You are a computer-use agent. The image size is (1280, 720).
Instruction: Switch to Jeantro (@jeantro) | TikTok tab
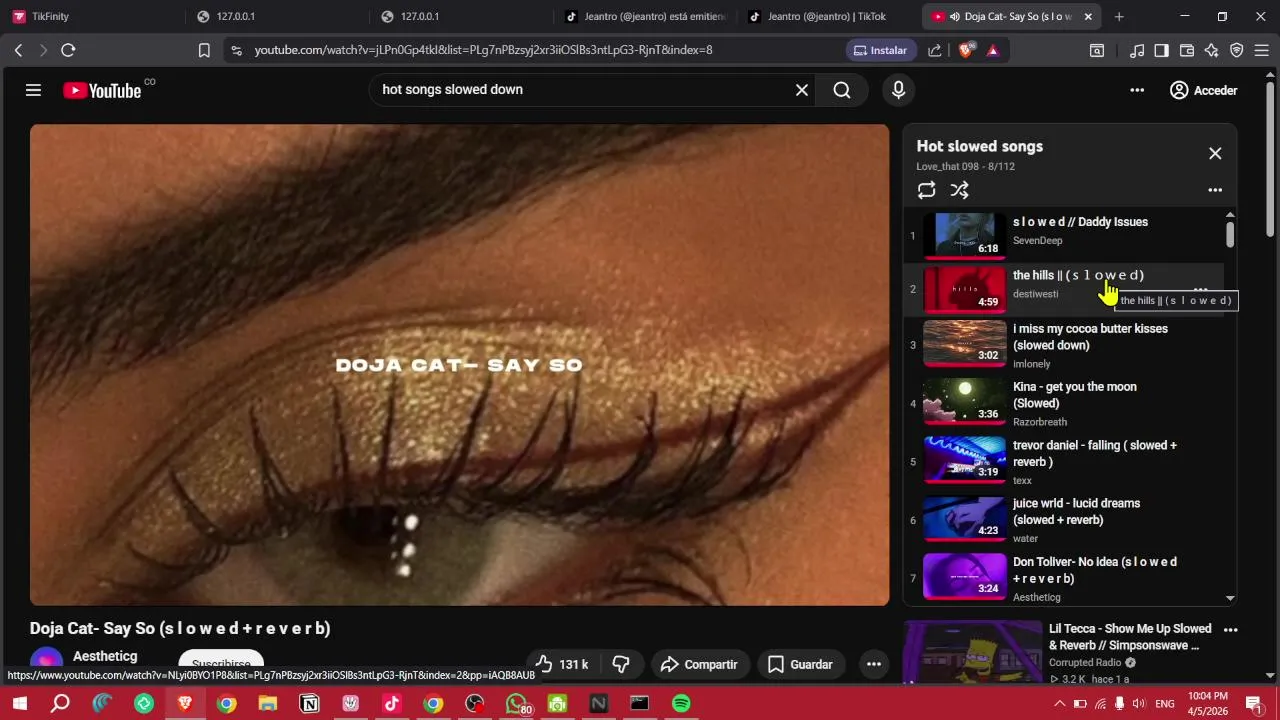coord(828,17)
